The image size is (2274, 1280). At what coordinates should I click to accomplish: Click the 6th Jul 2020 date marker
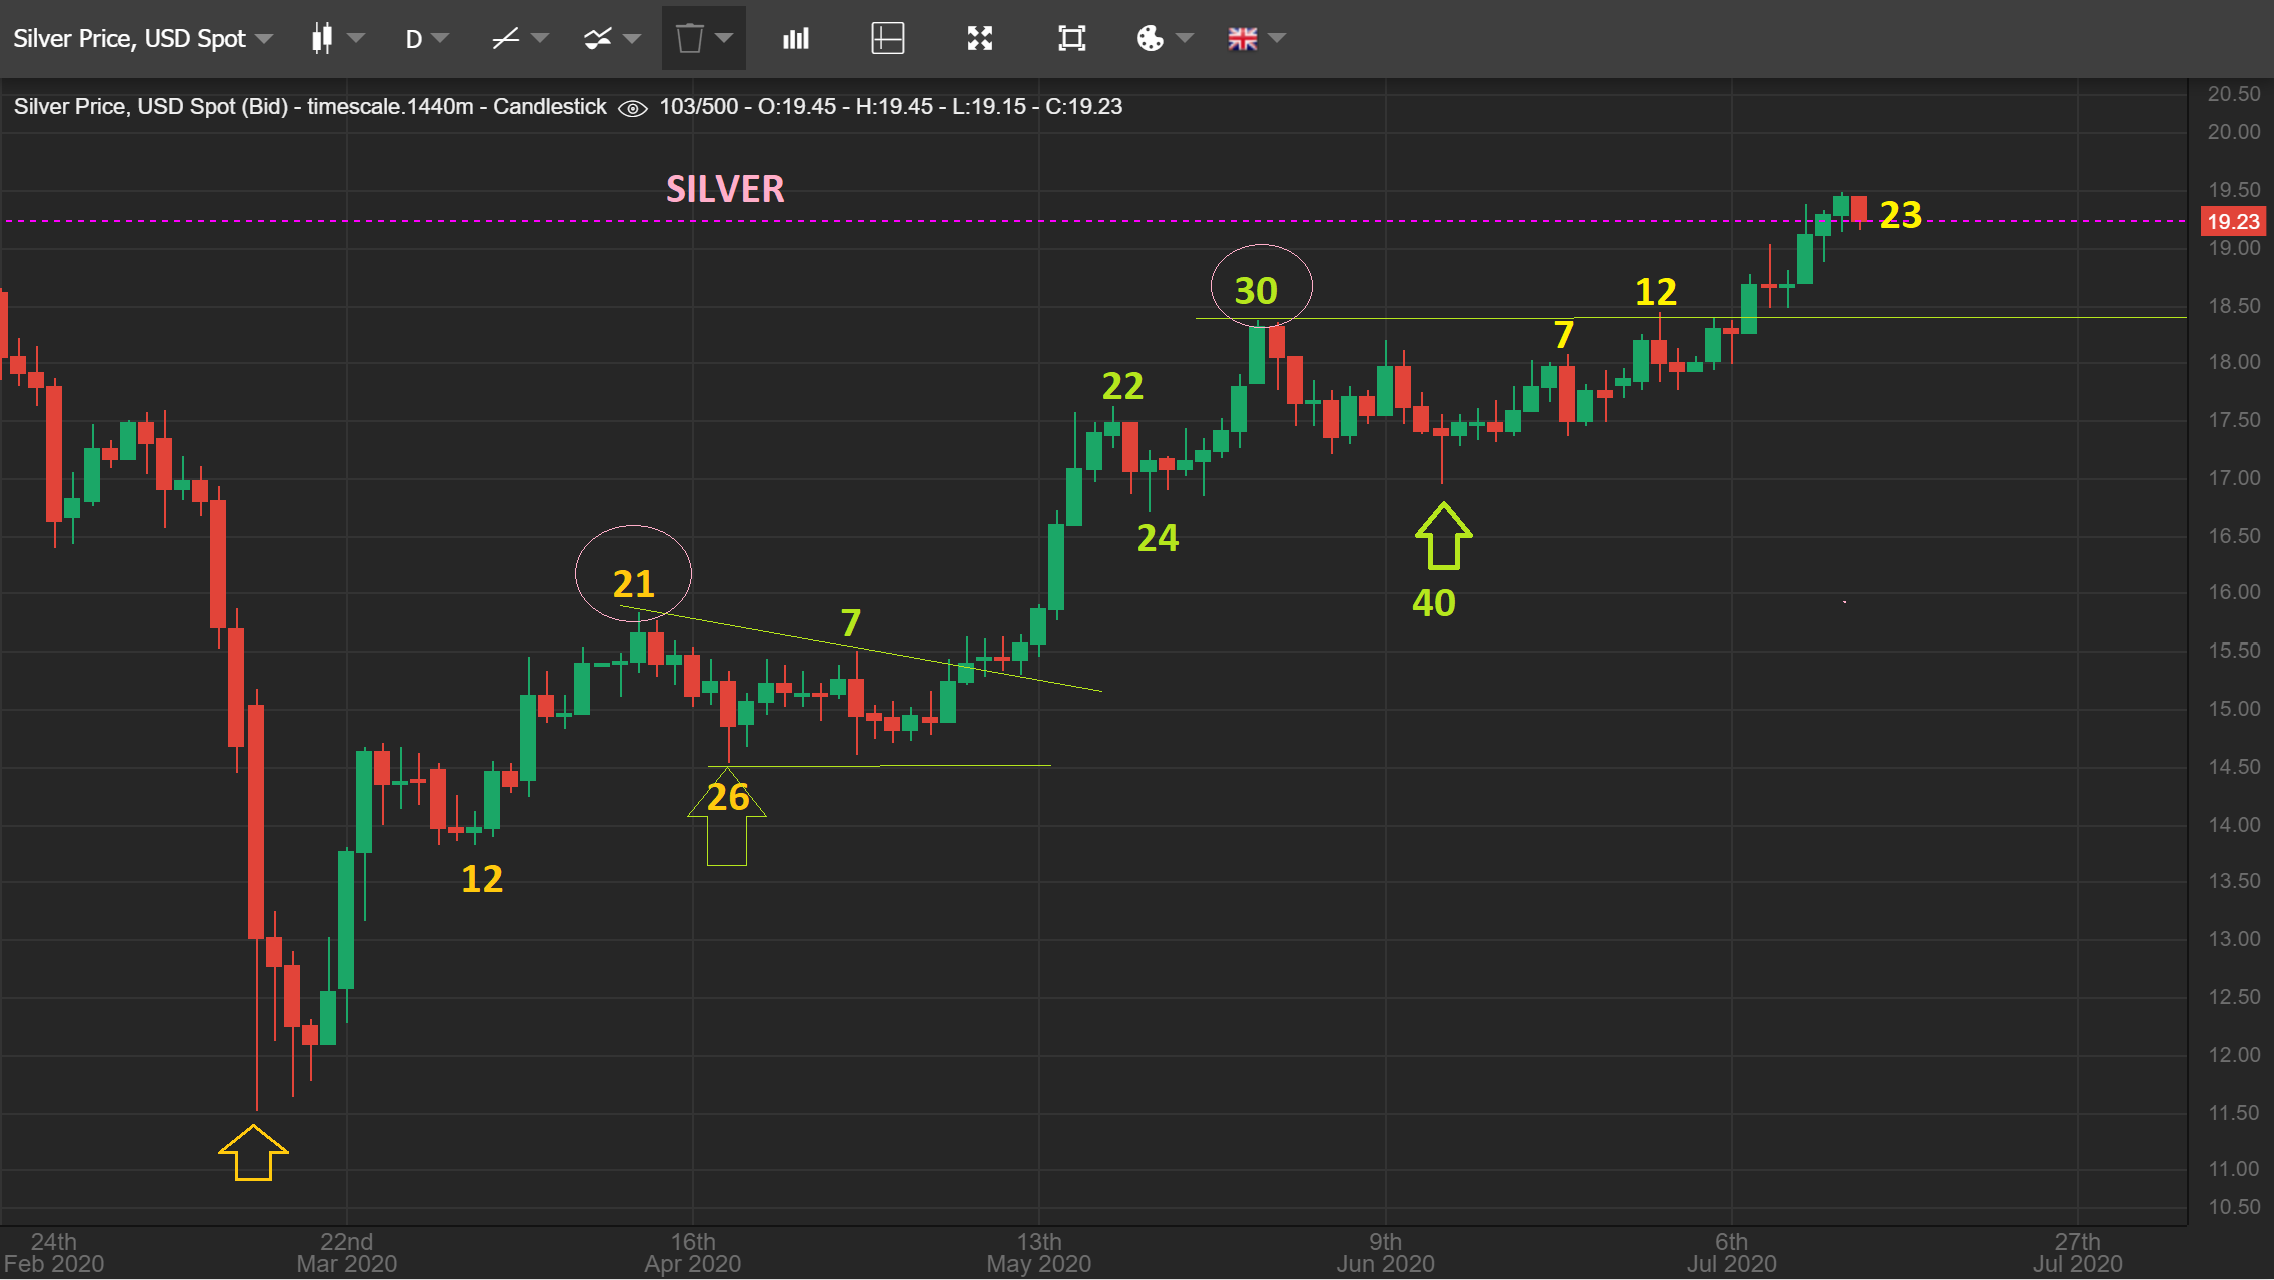tap(1731, 1252)
